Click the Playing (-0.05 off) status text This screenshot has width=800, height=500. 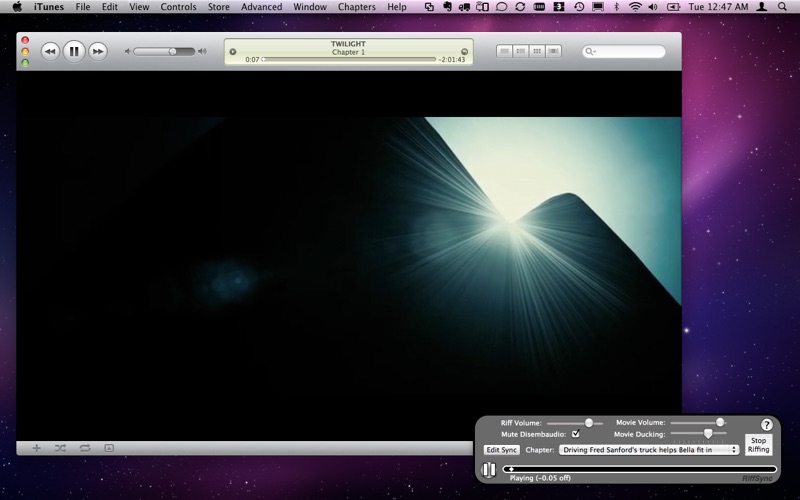pyautogui.click(x=540, y=478)
